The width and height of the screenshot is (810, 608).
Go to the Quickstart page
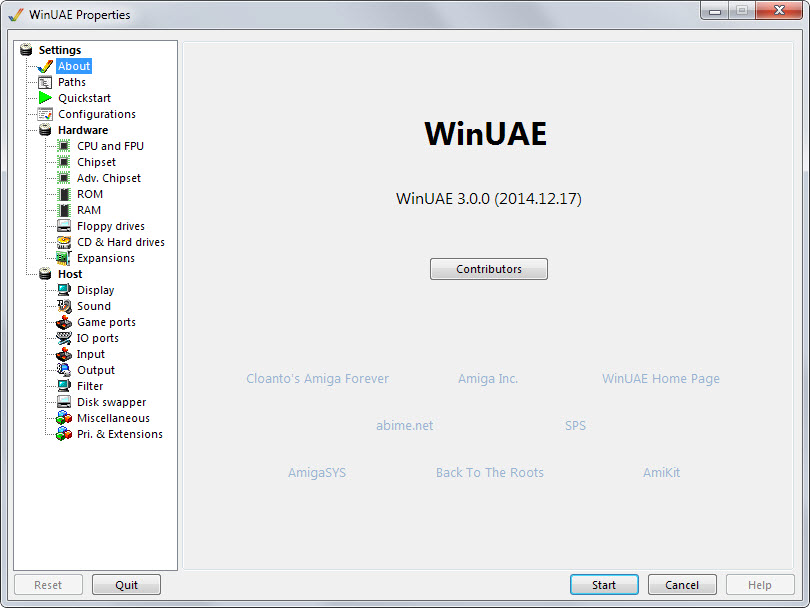tap(84, 98)
